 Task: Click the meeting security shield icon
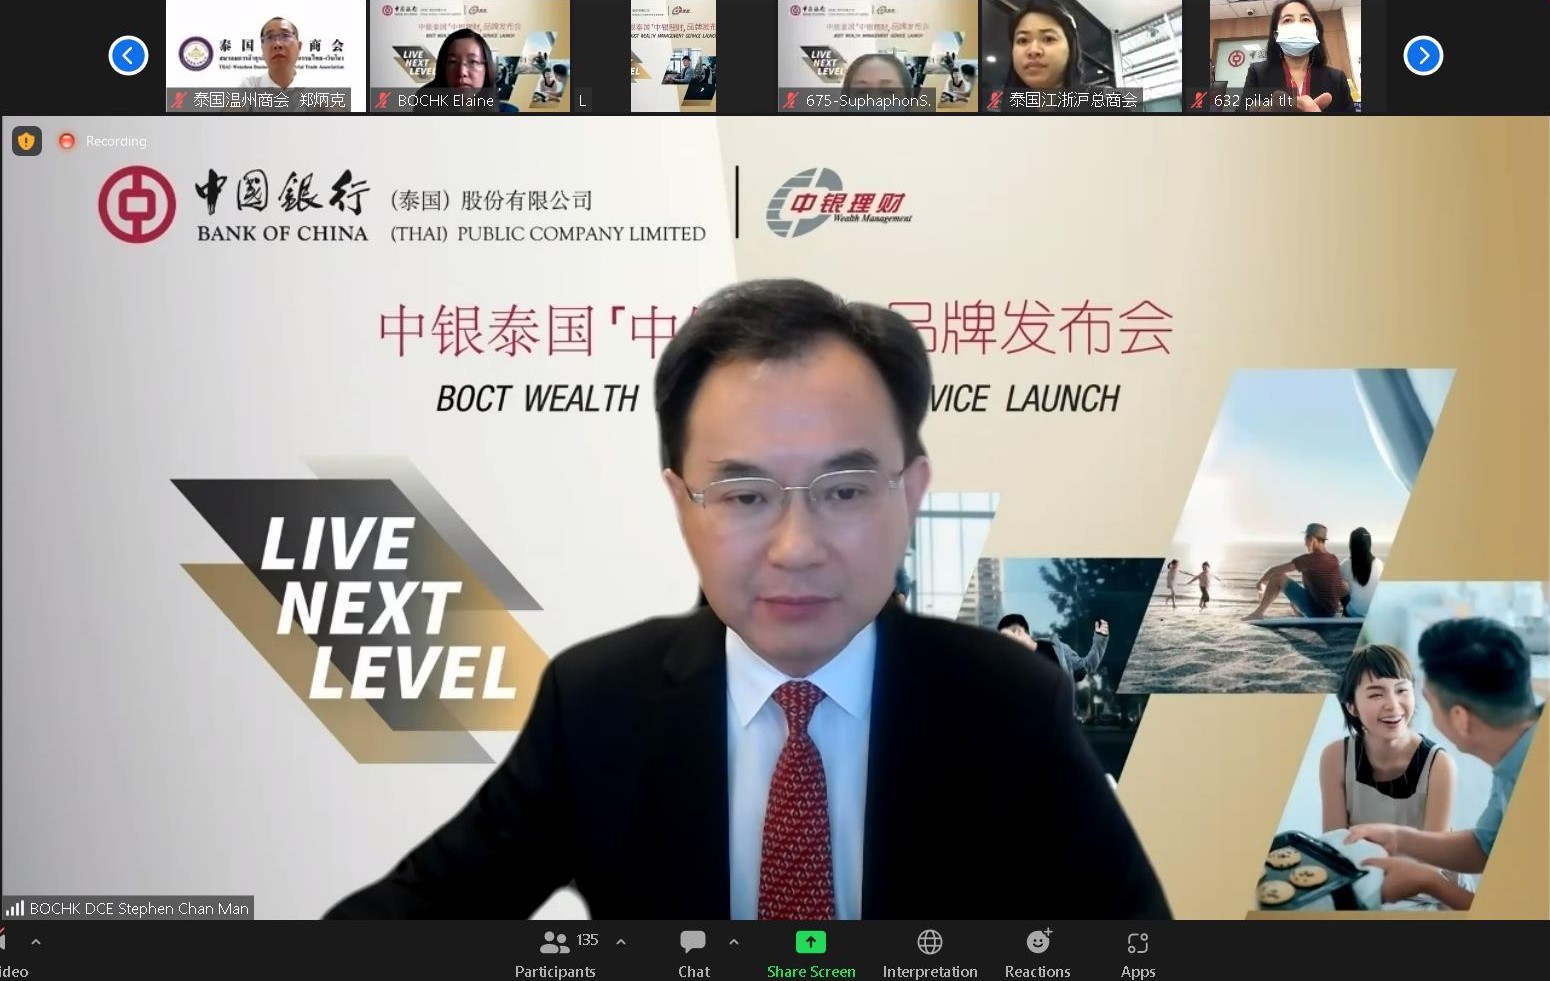[x=26, y=141]
